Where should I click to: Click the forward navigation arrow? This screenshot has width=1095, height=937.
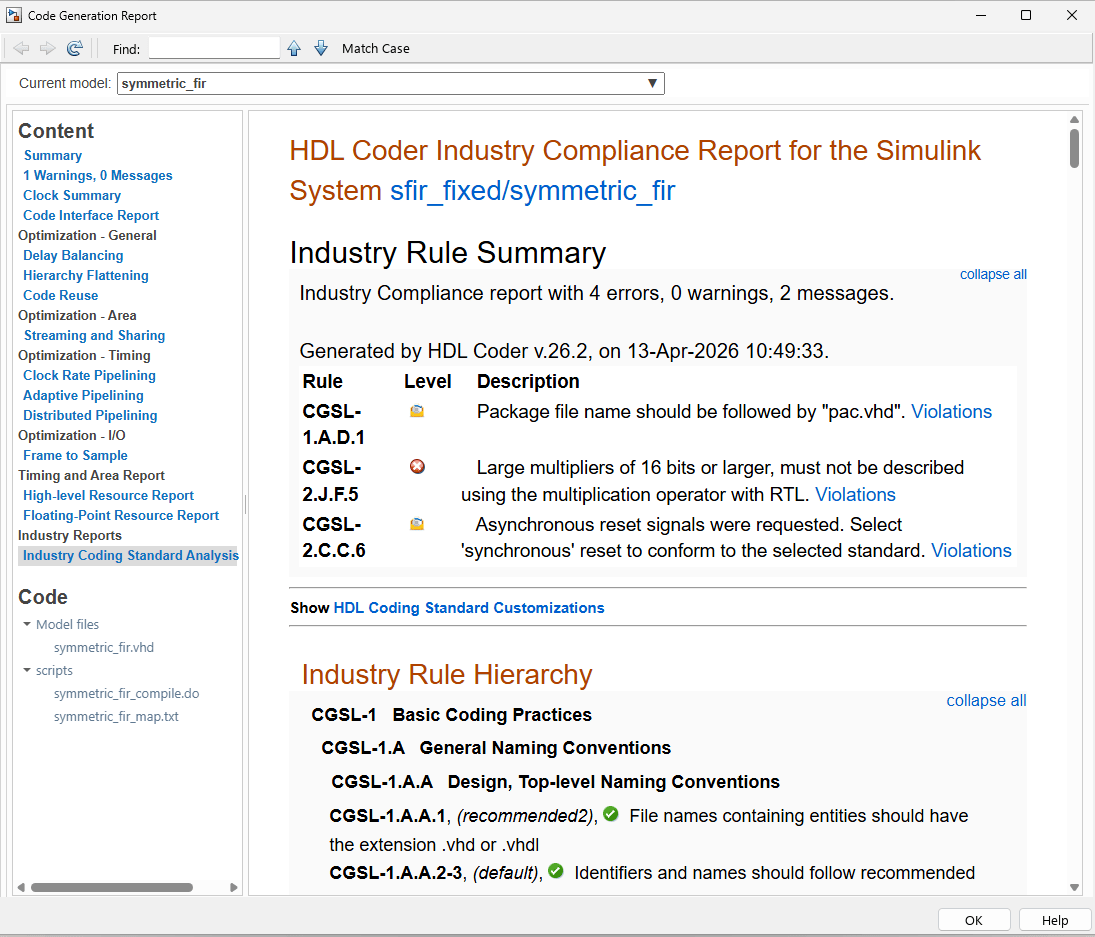(47, 48)
